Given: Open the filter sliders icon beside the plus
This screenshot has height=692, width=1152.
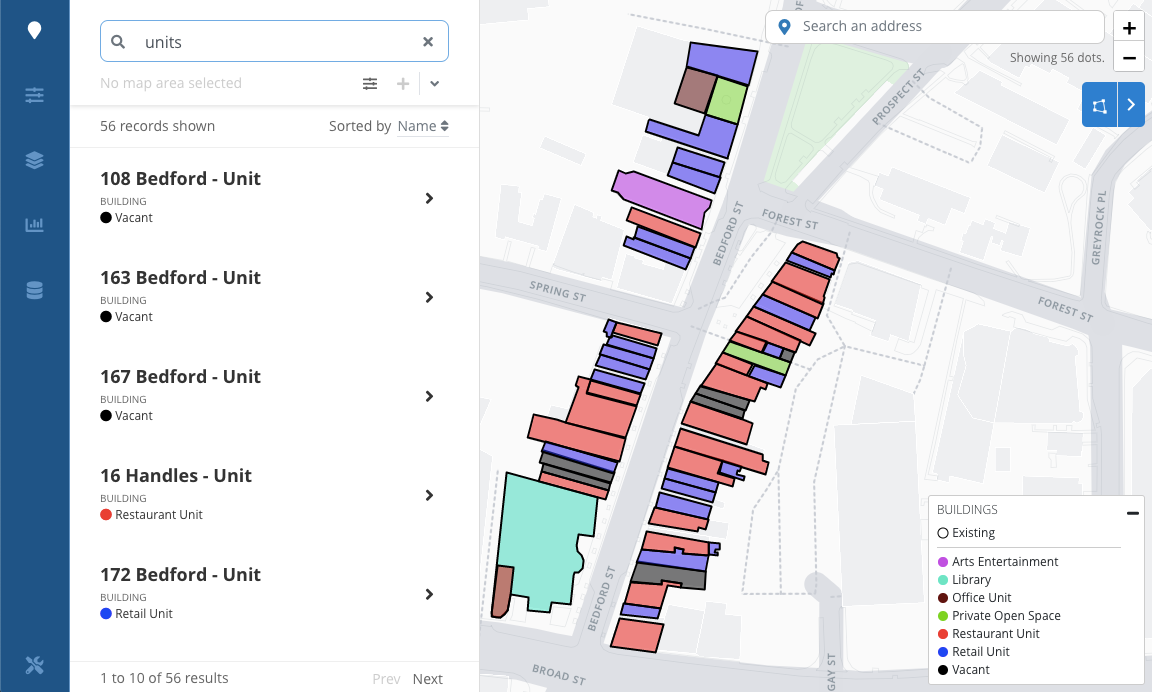Looking at the screenshot, I should click(370, 84).
